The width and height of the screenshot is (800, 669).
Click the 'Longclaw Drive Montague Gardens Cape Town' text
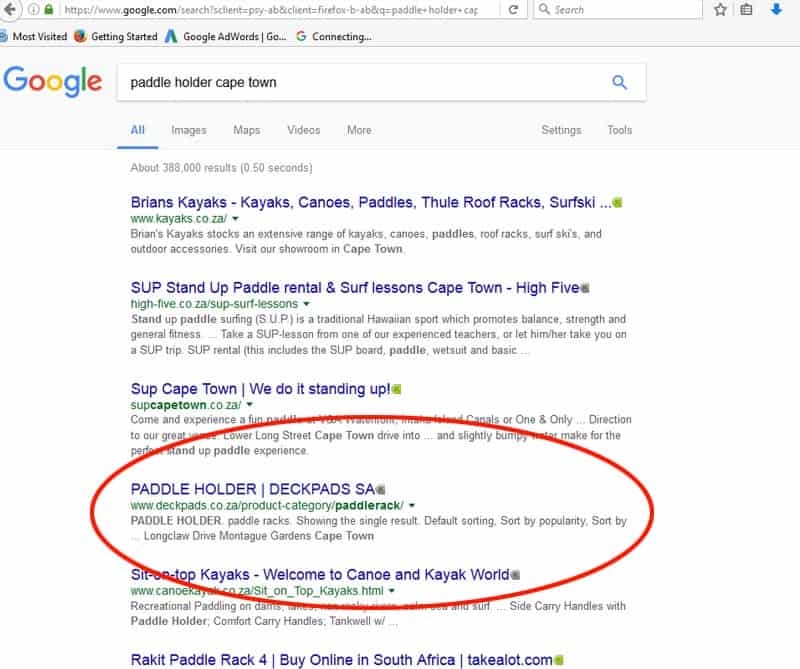pos(259,536)
